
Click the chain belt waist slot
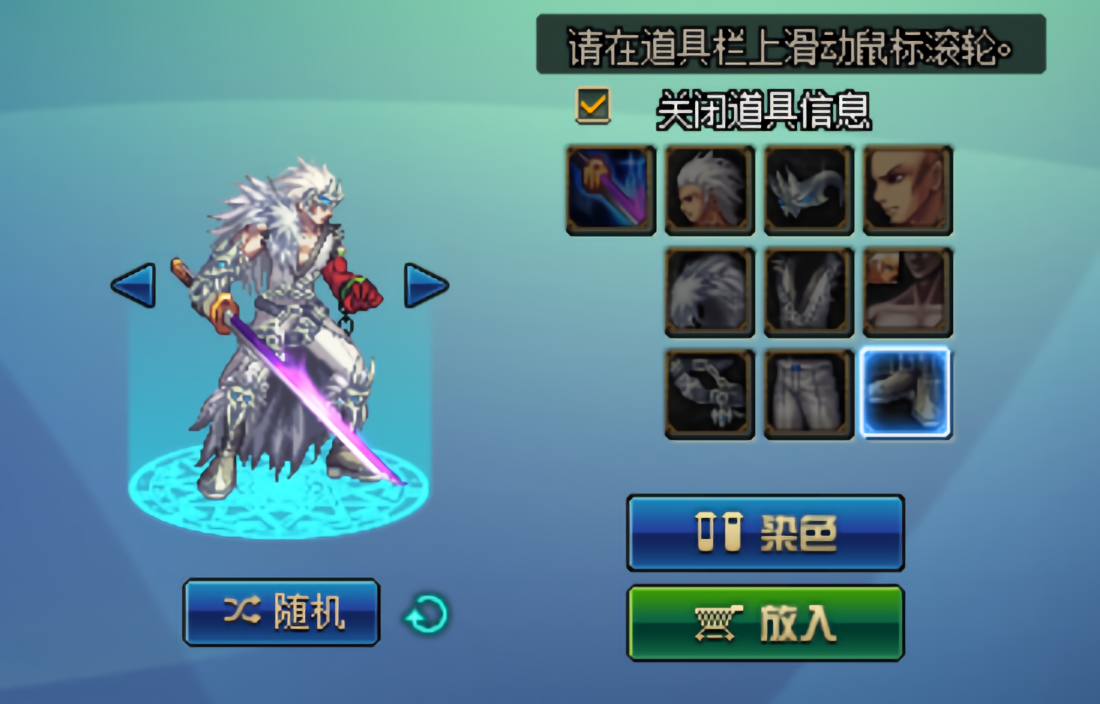(x=710, y=394)
